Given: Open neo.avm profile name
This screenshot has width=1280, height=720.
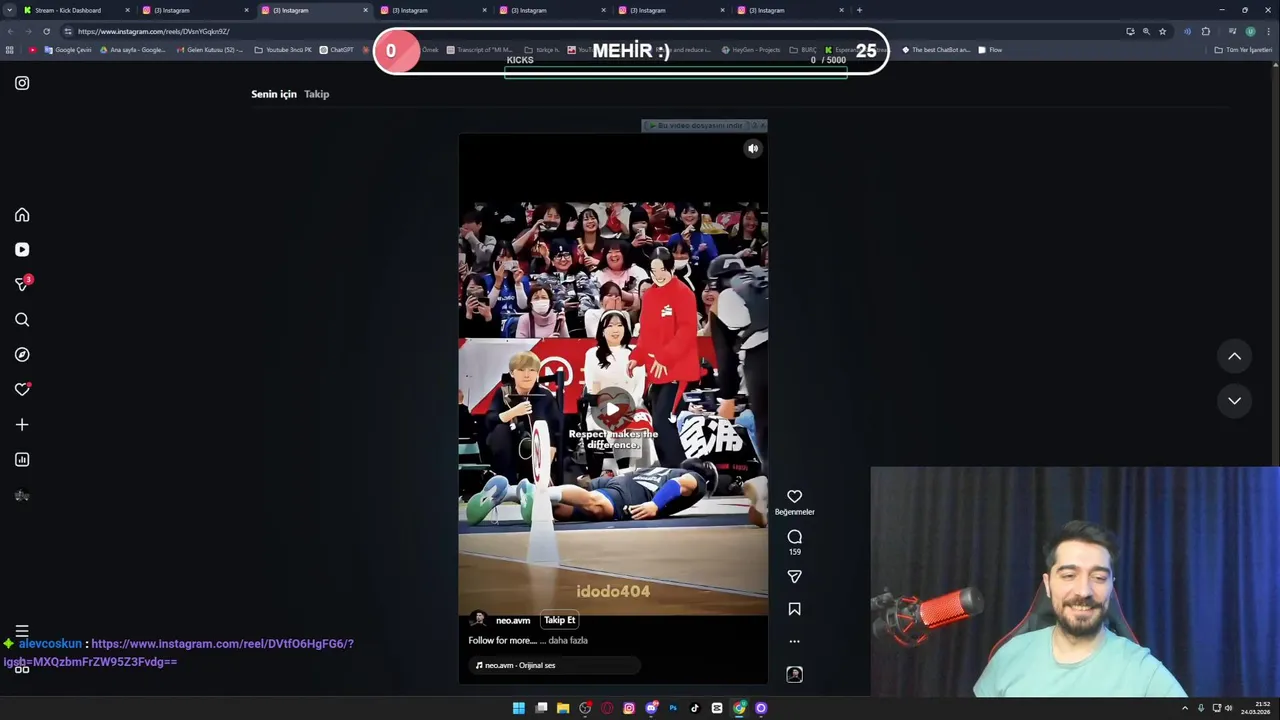Looking at the screenshot, I should 513,621.
